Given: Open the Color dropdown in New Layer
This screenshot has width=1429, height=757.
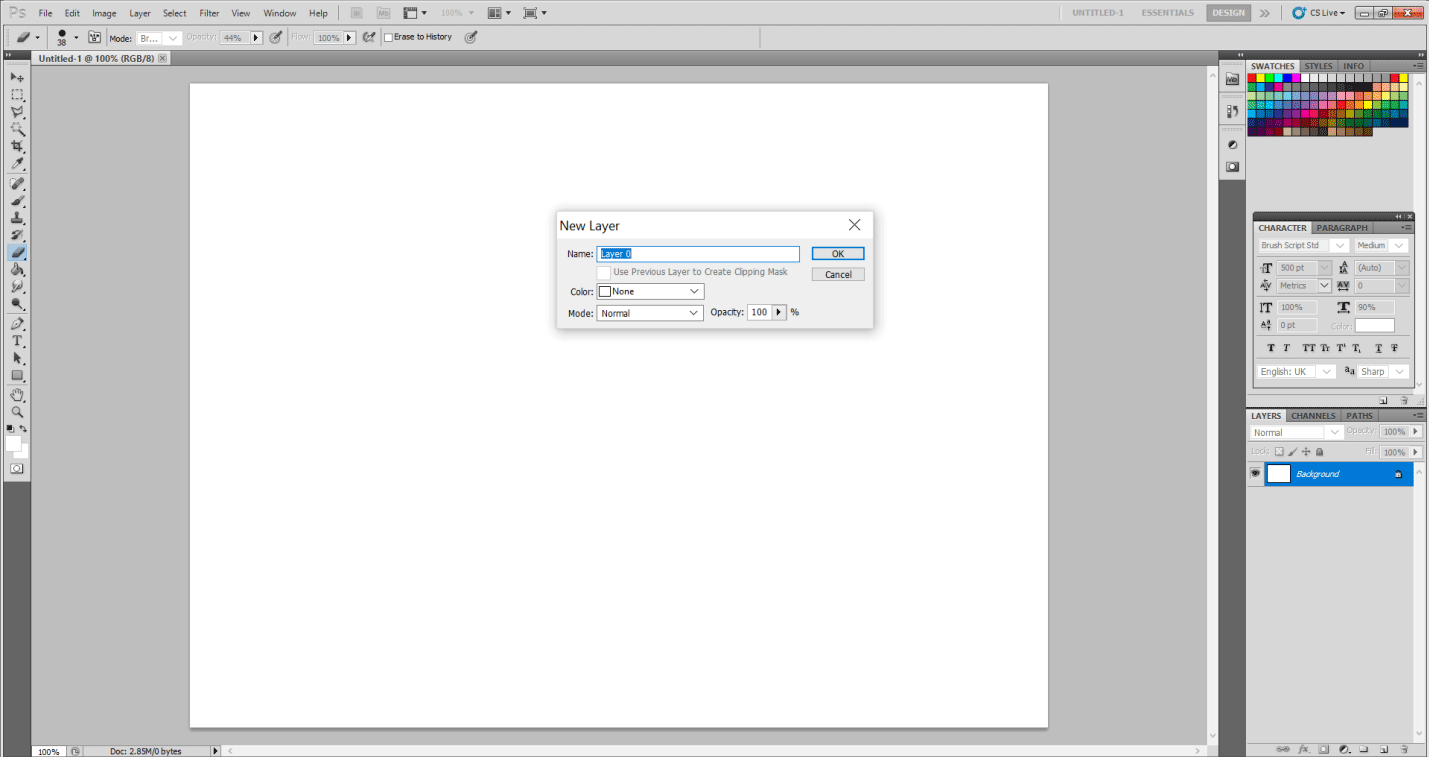Looking at the screenshot, I should [x=650, y=292].
